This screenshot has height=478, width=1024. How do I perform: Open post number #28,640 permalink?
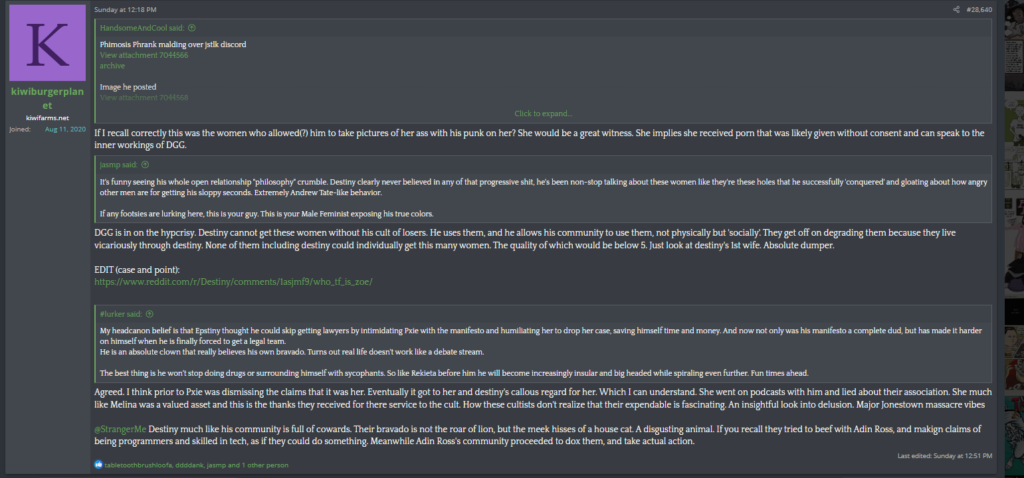[979, 10]
